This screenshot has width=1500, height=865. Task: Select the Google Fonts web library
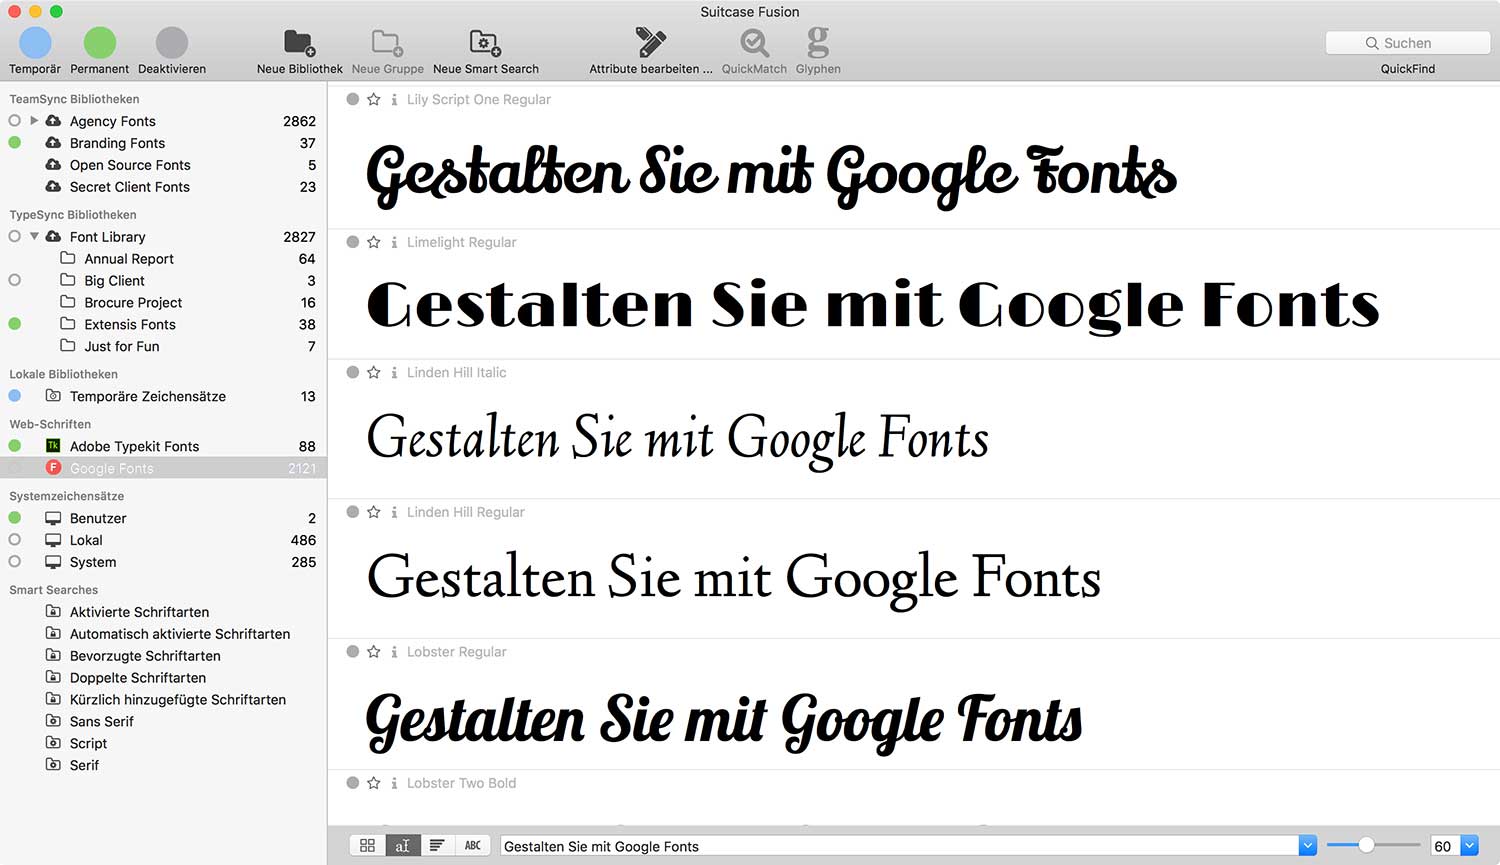coord(163,469)
